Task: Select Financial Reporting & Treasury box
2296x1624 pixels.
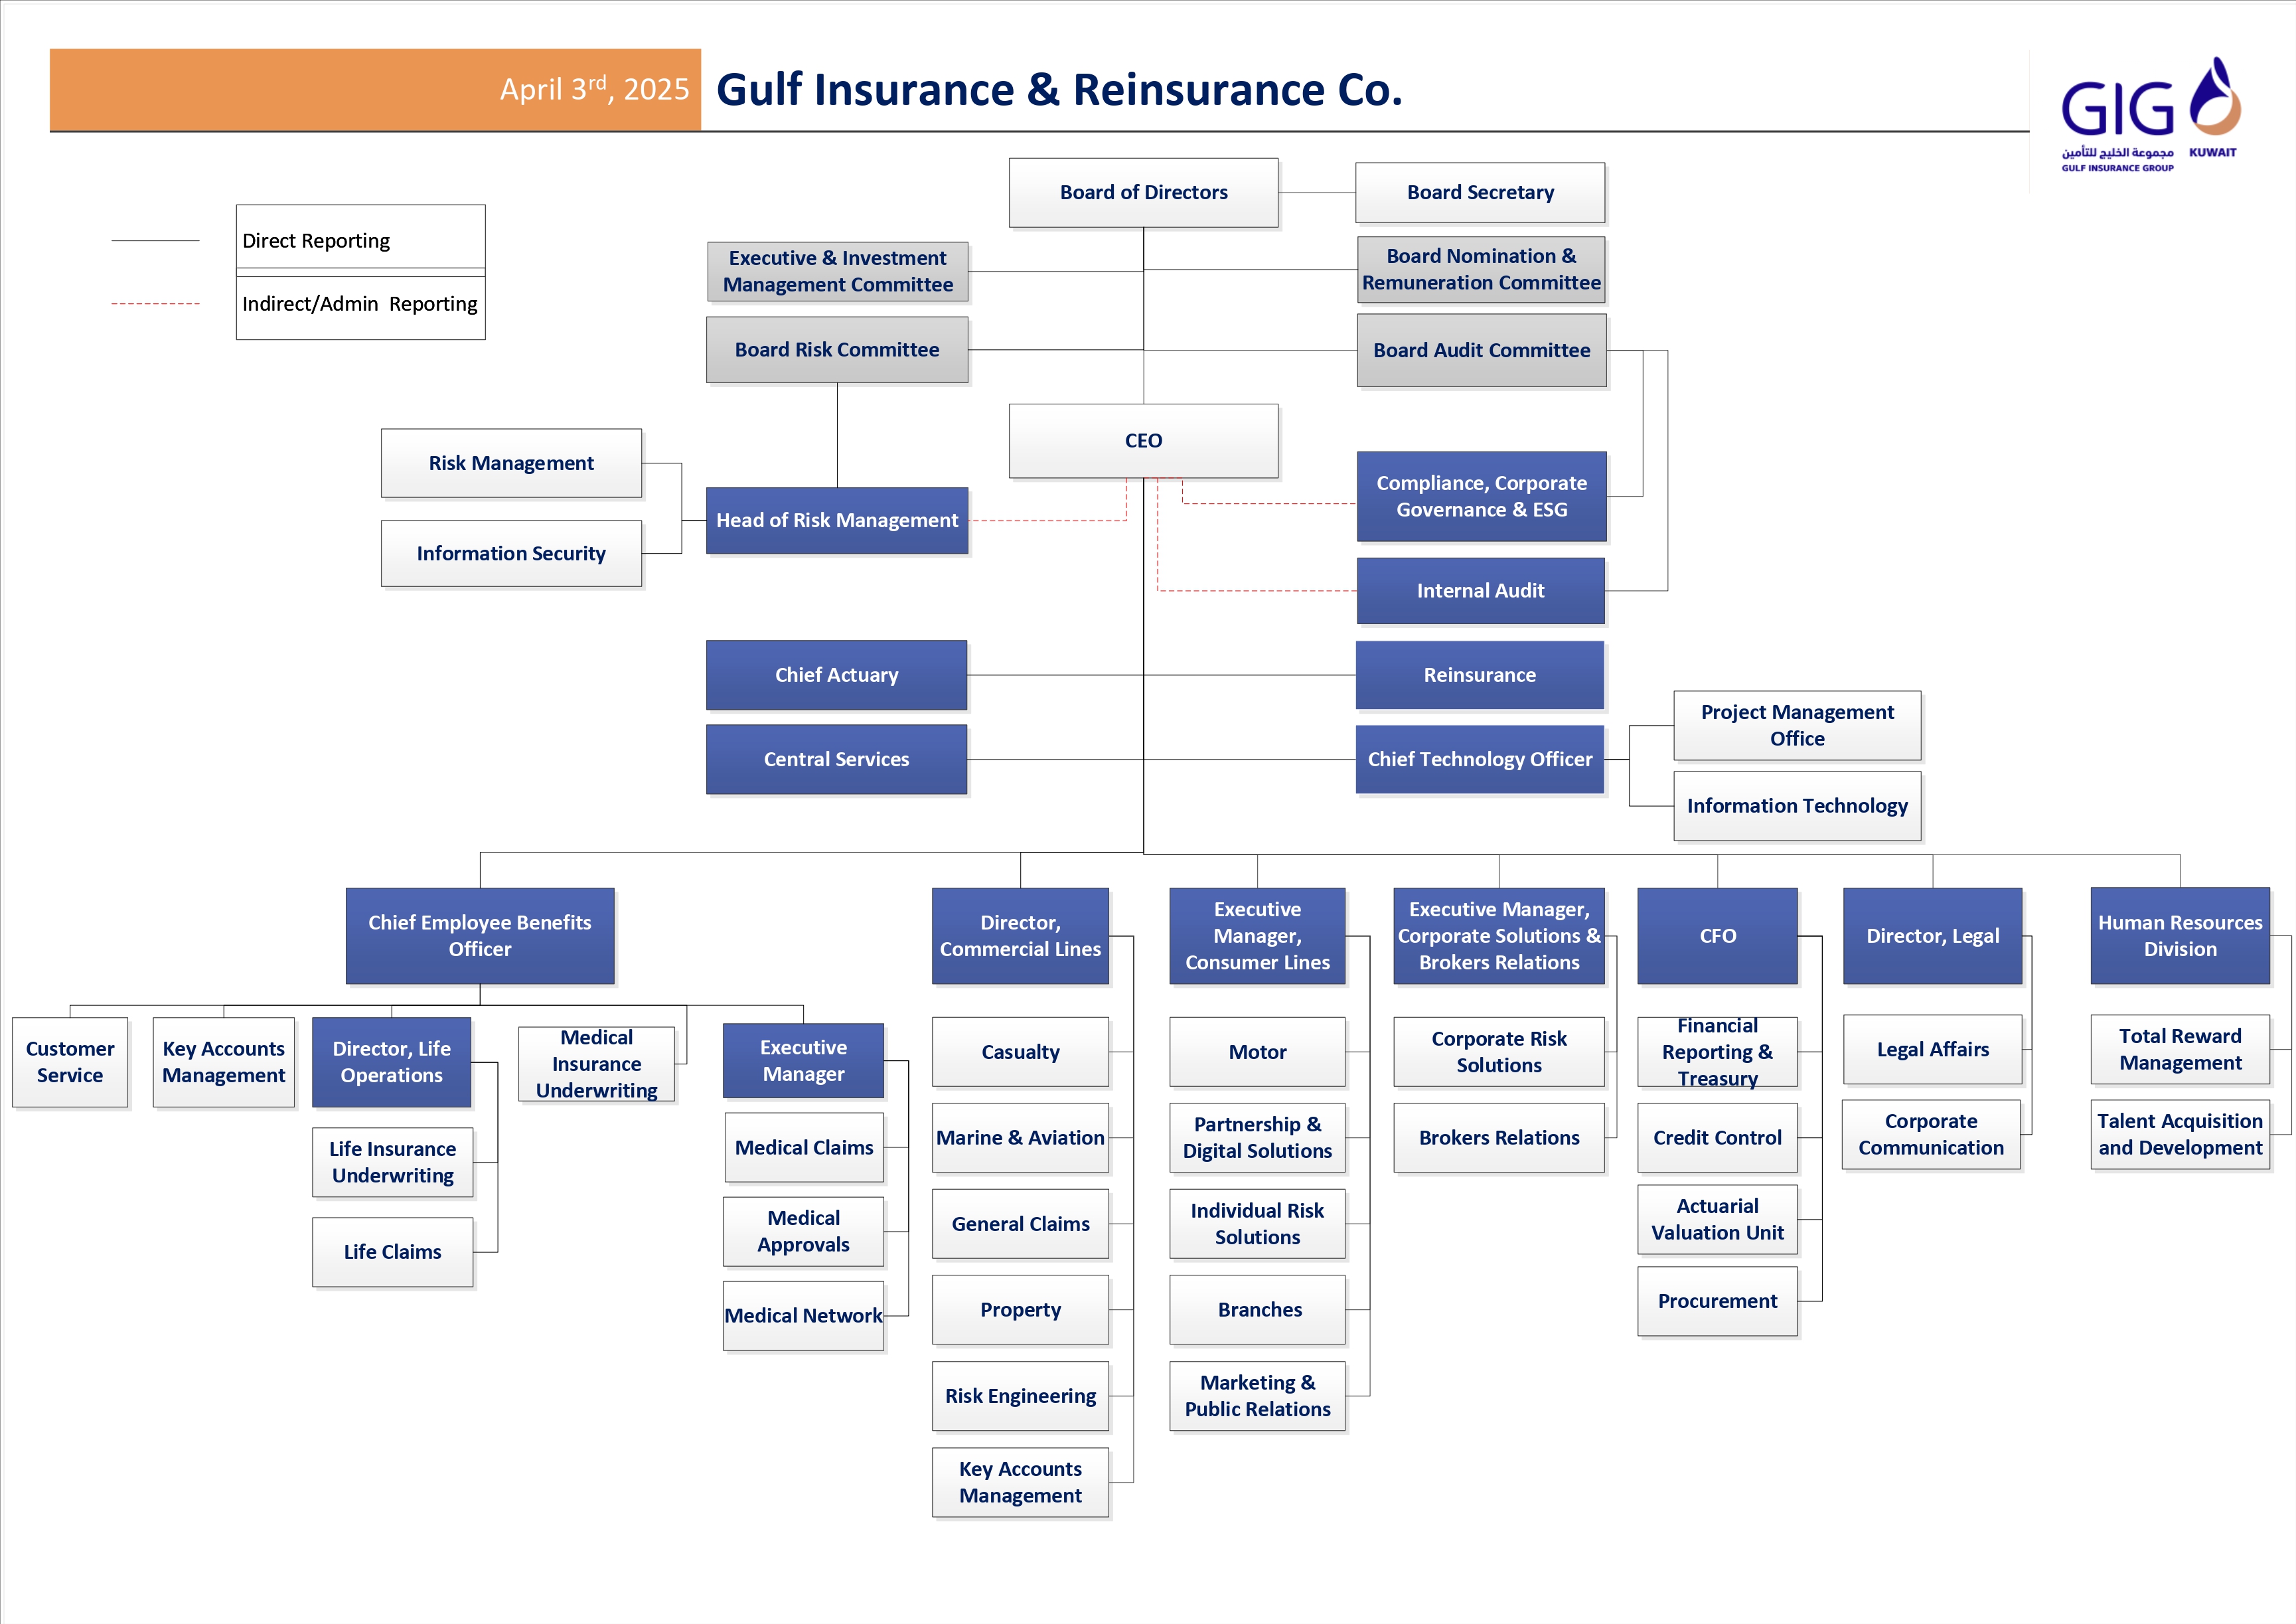Action: (x=1717, y=1052)
